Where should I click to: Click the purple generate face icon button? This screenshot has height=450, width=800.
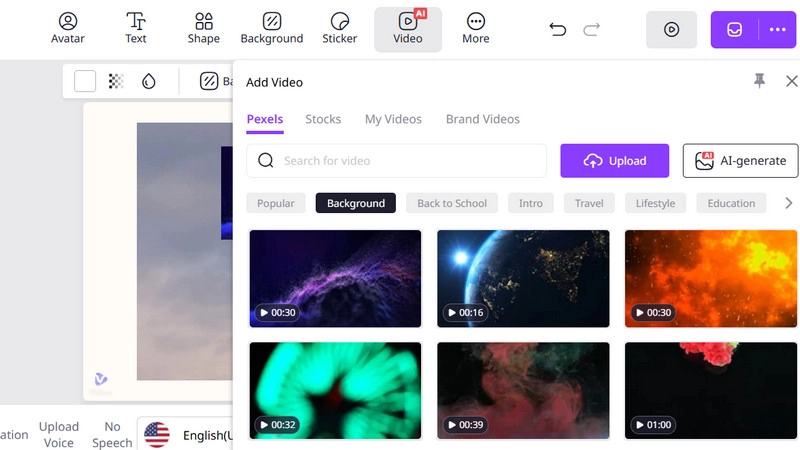(734, 30)
